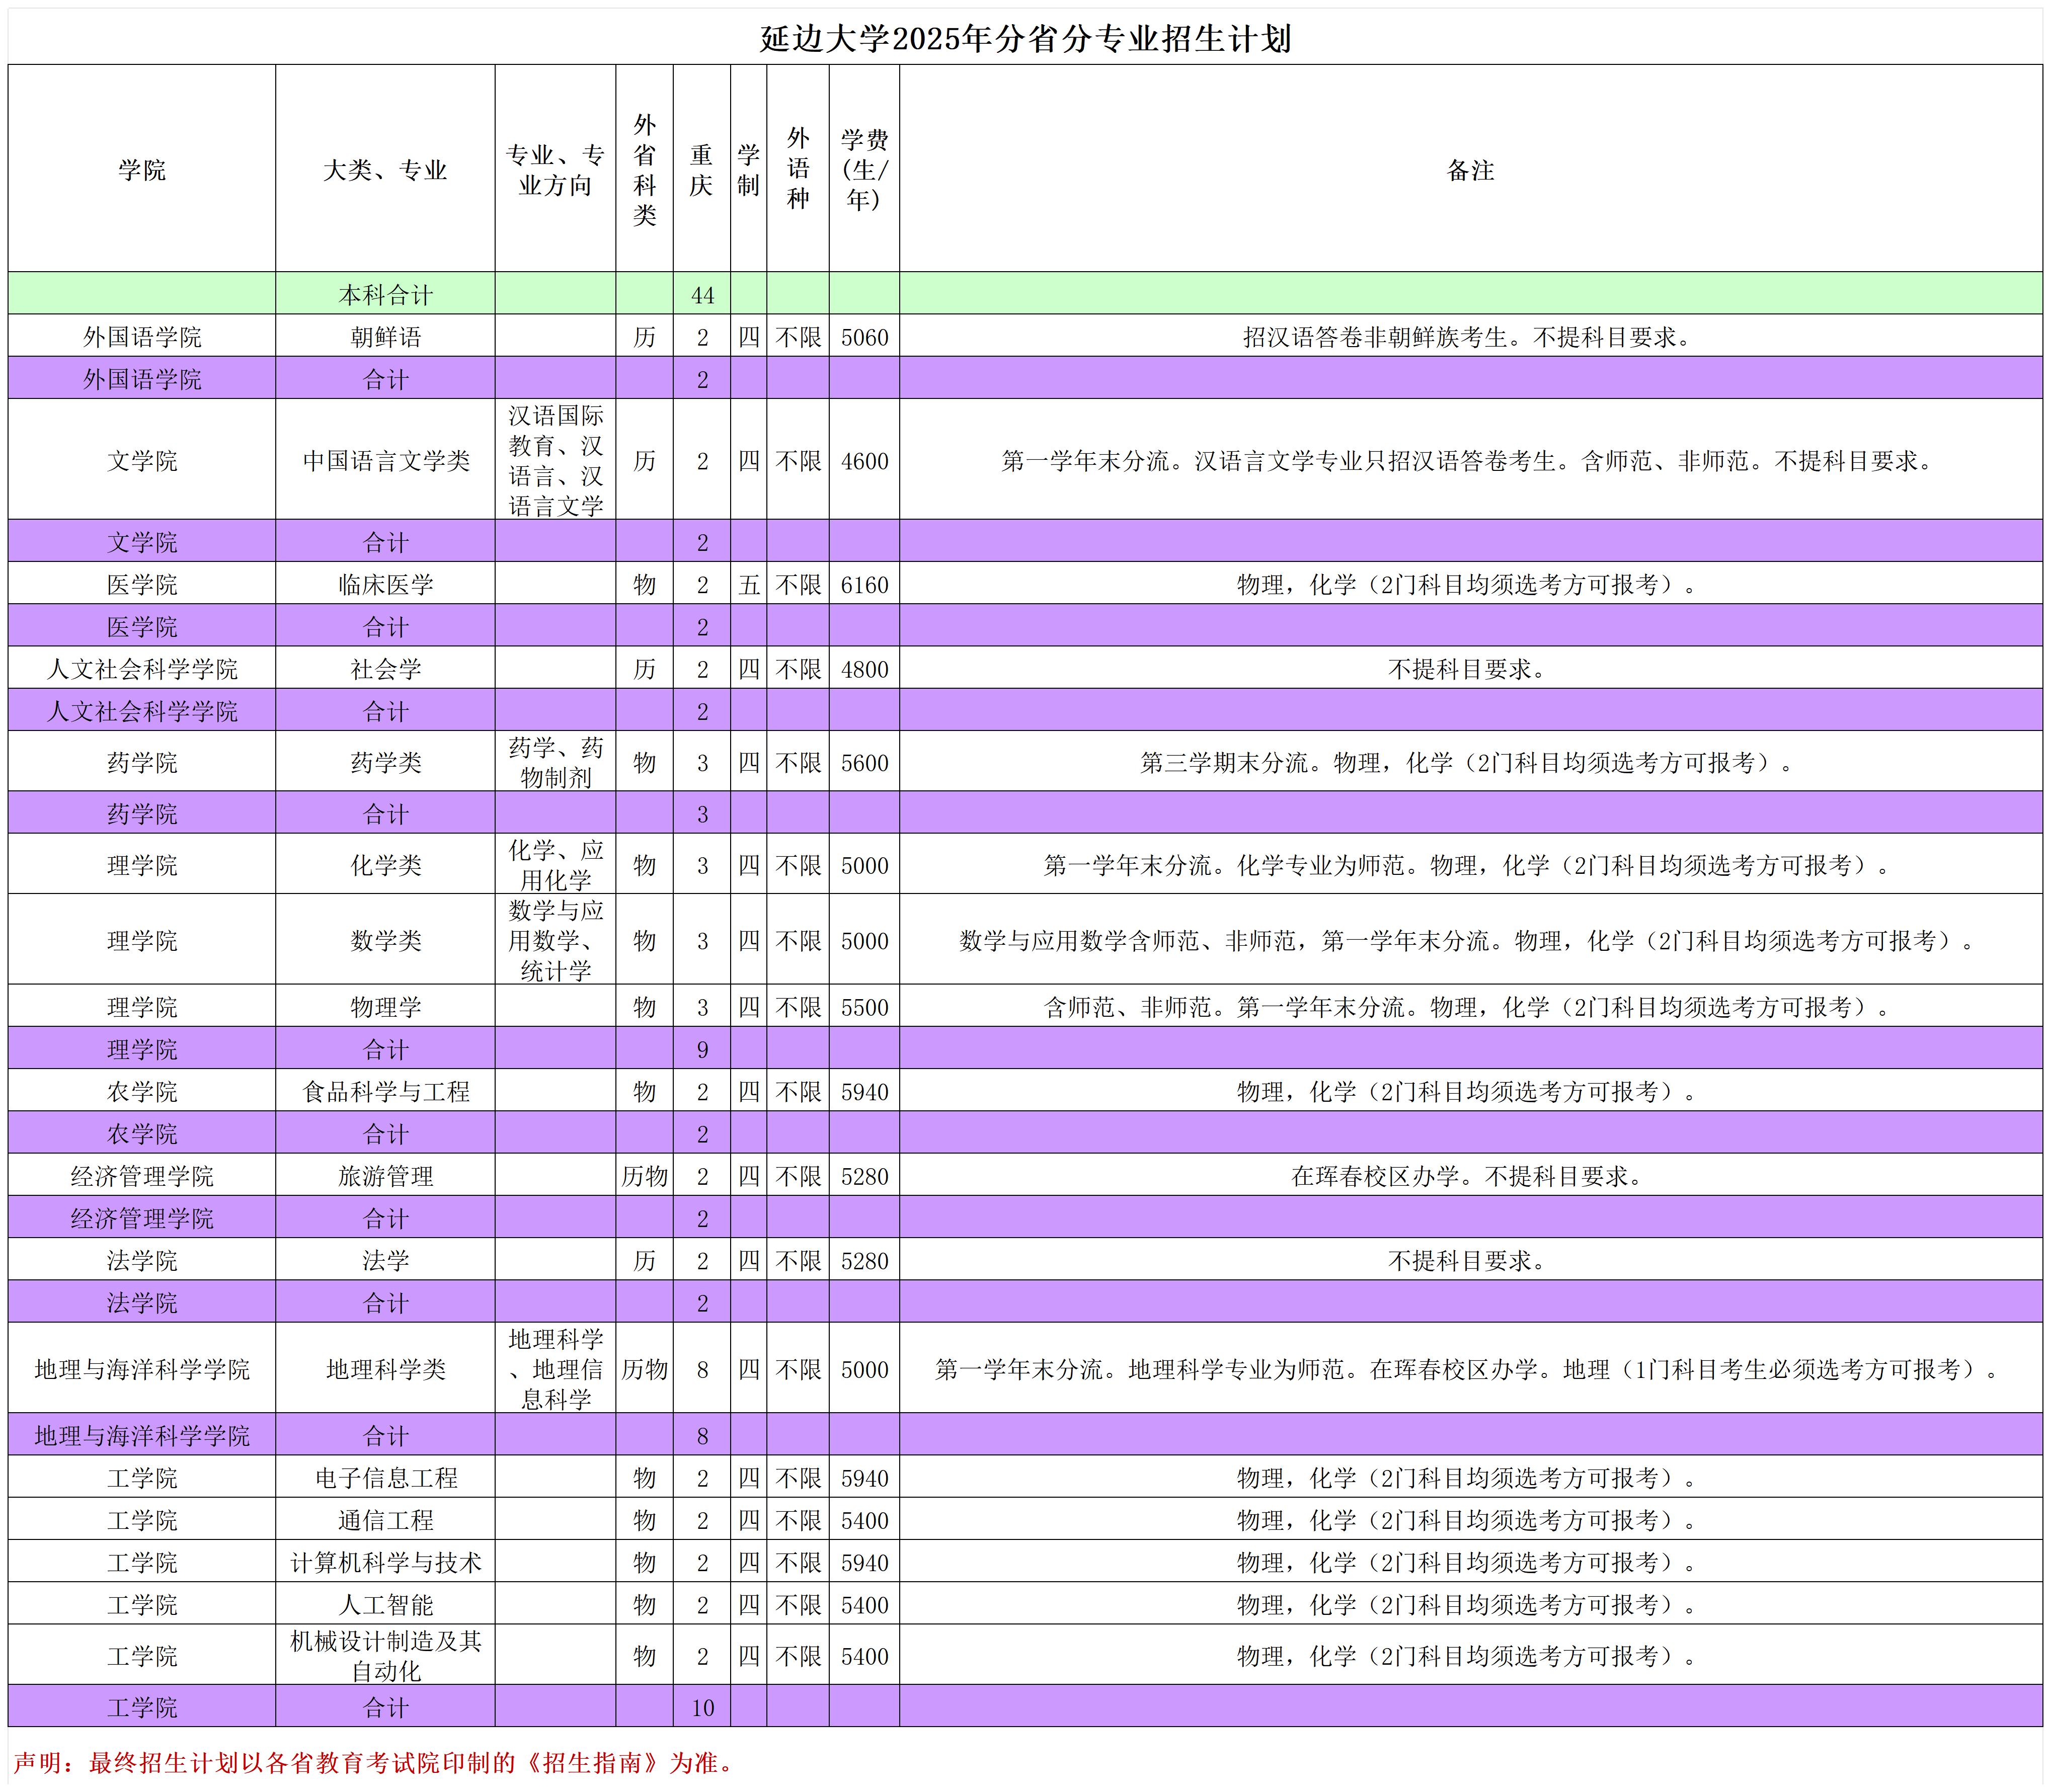Click the 法学 major cell
The width and height of the screenshot is (2051, 1792).
tap(385, 1259)
